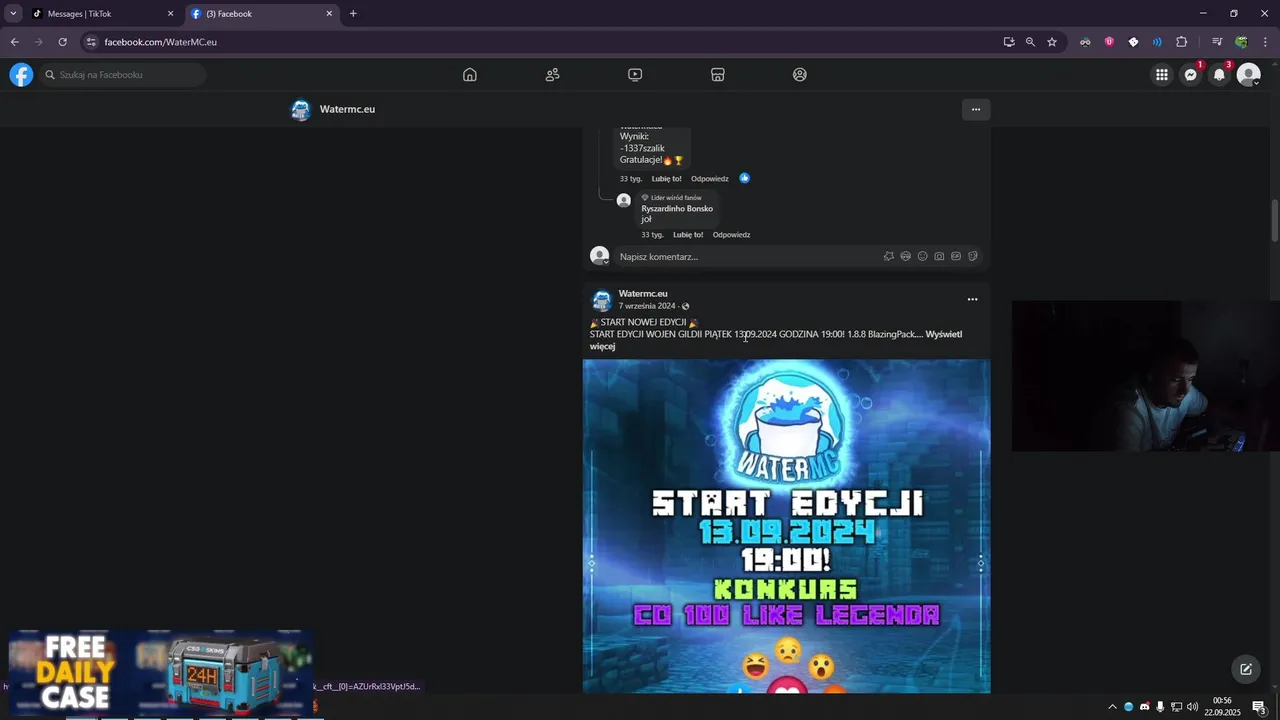
Task: Open the zoom control icon in address bar
Action: click(x=1030, y=42)
